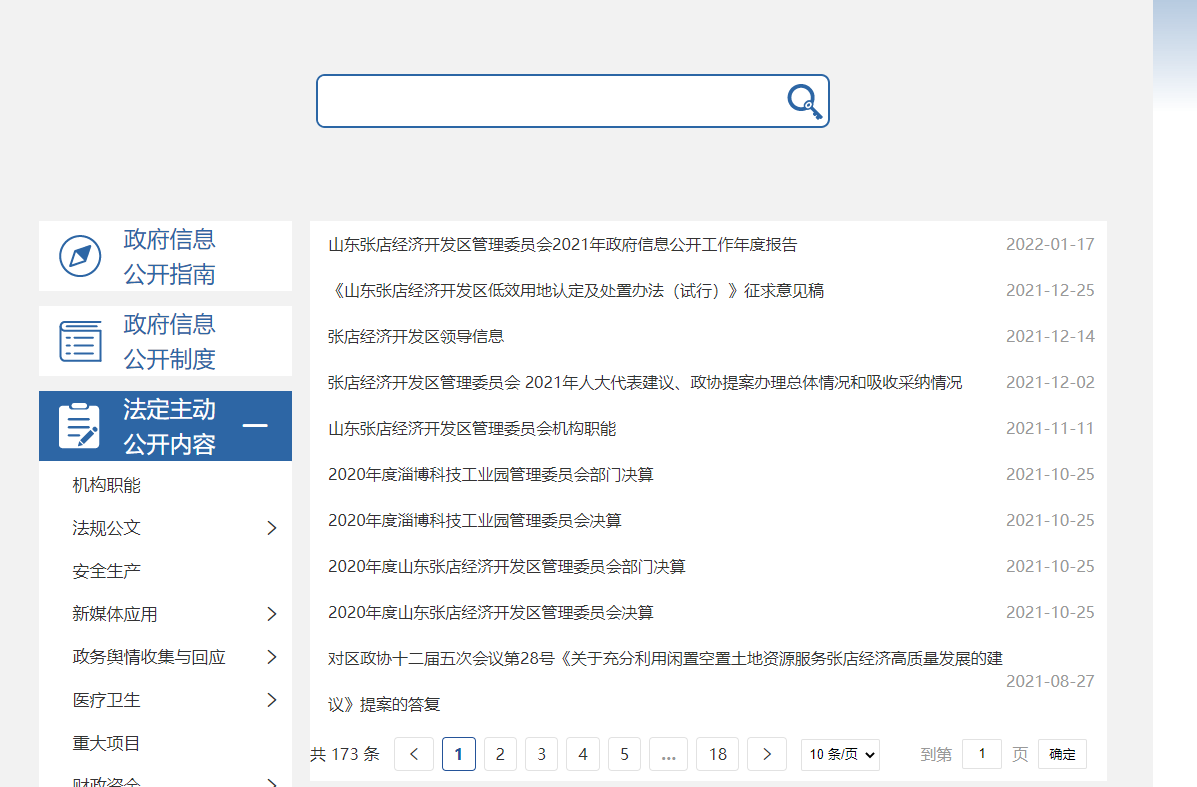Open the 10 条/页 page size dropdown
Image resolution: width=1197 pixels, height=787 pixels.
point(840,754)
